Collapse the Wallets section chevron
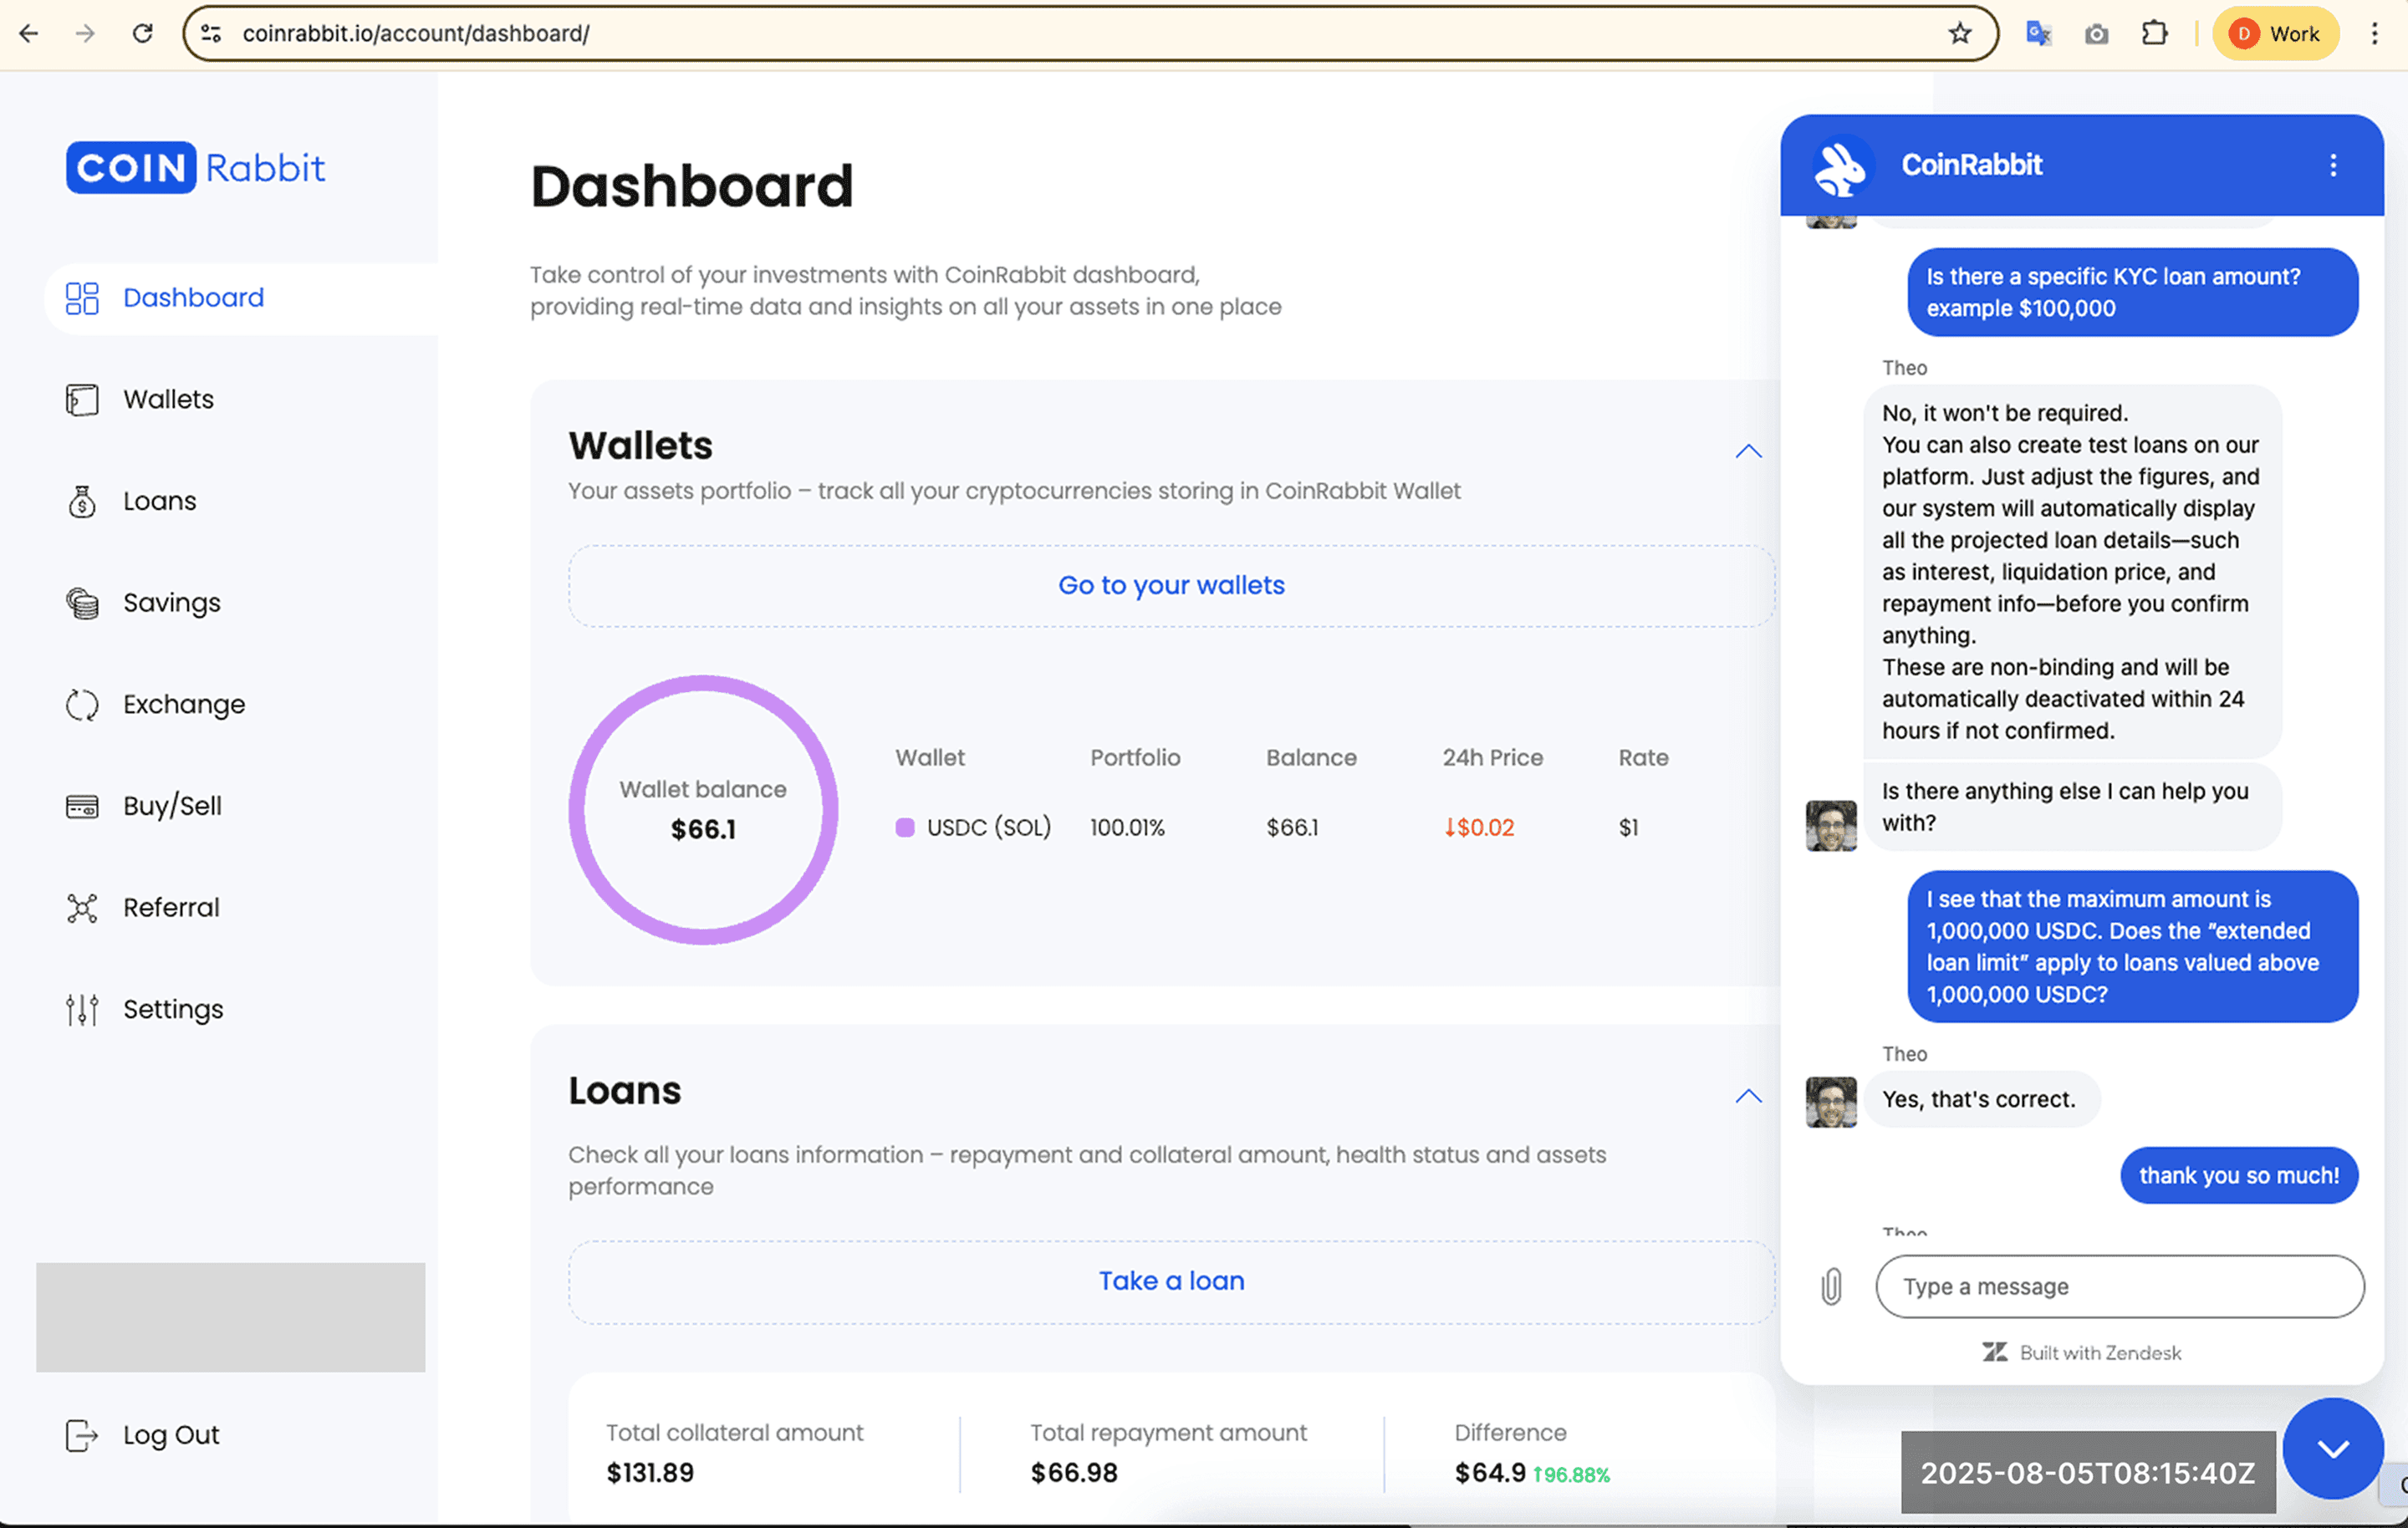Image resolution: width=2408 pixels, height=1528 pixels. coord(1748,452)
